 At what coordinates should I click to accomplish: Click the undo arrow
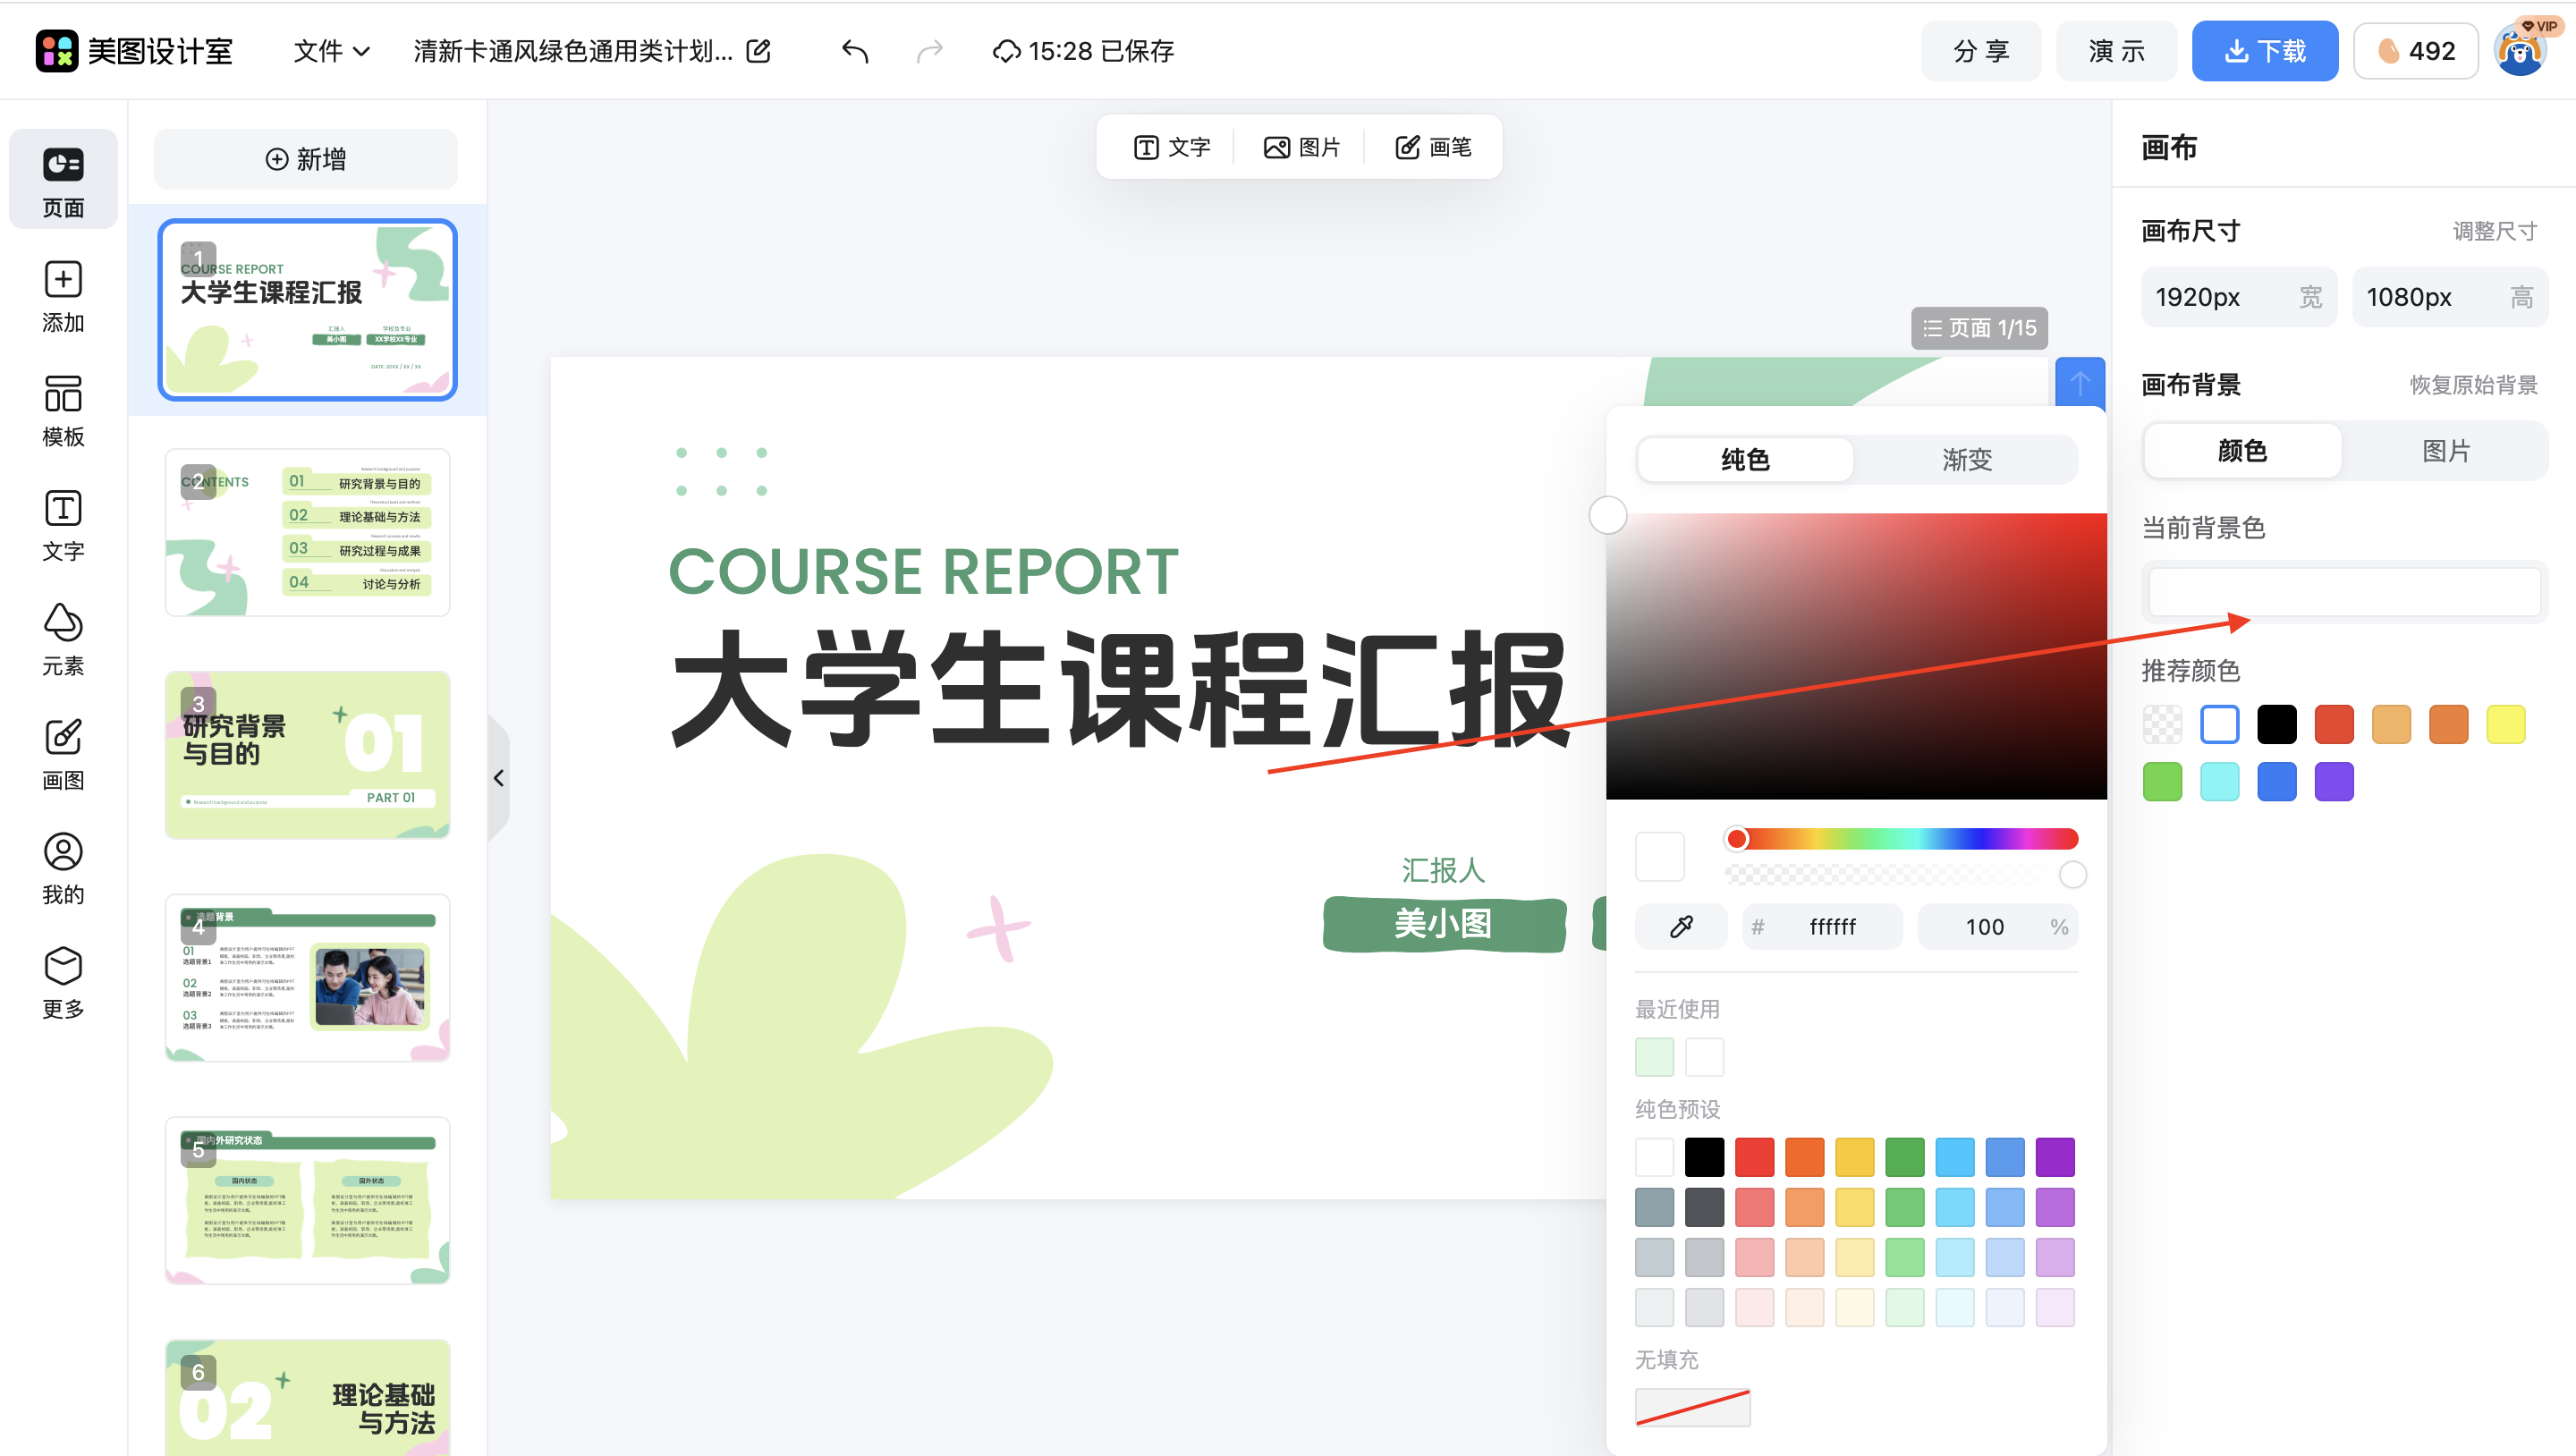click(855, 50)
